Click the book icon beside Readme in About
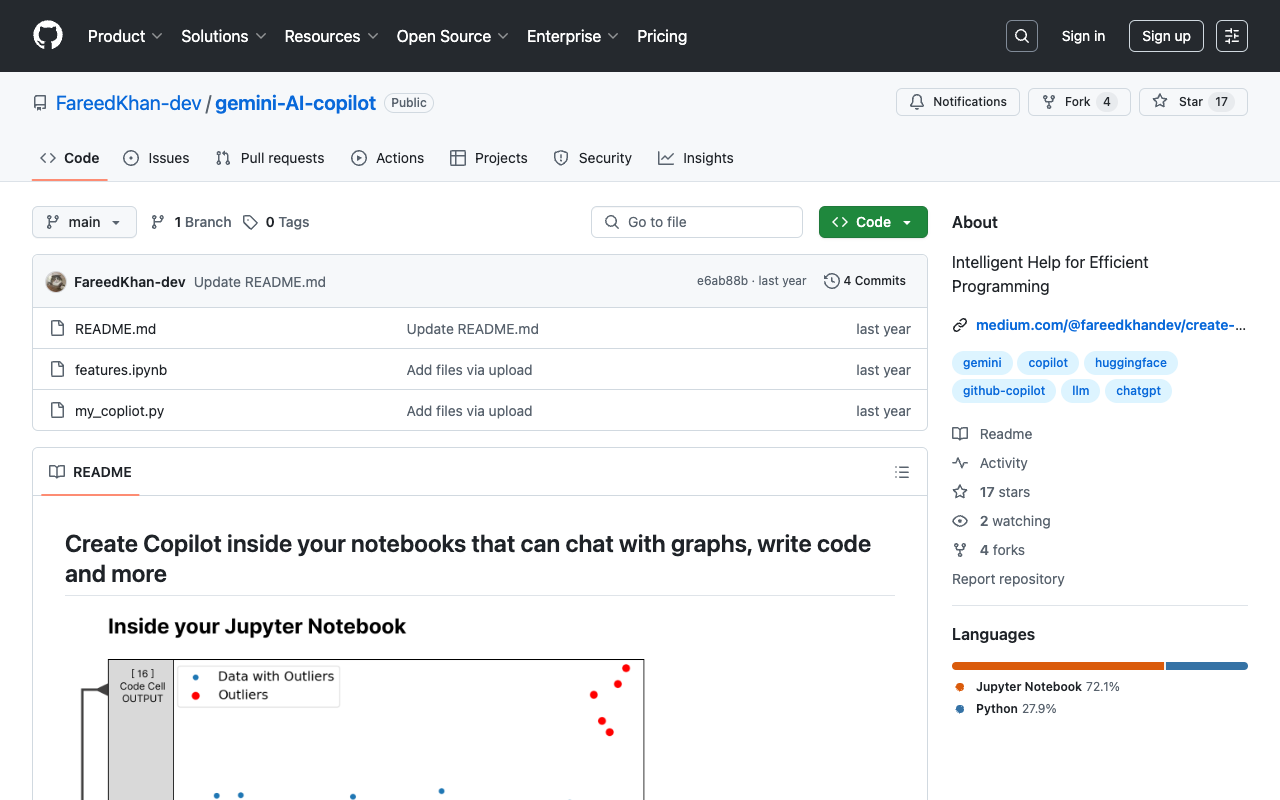This screenshot has width=1280, height=800. tap(960, 434)
